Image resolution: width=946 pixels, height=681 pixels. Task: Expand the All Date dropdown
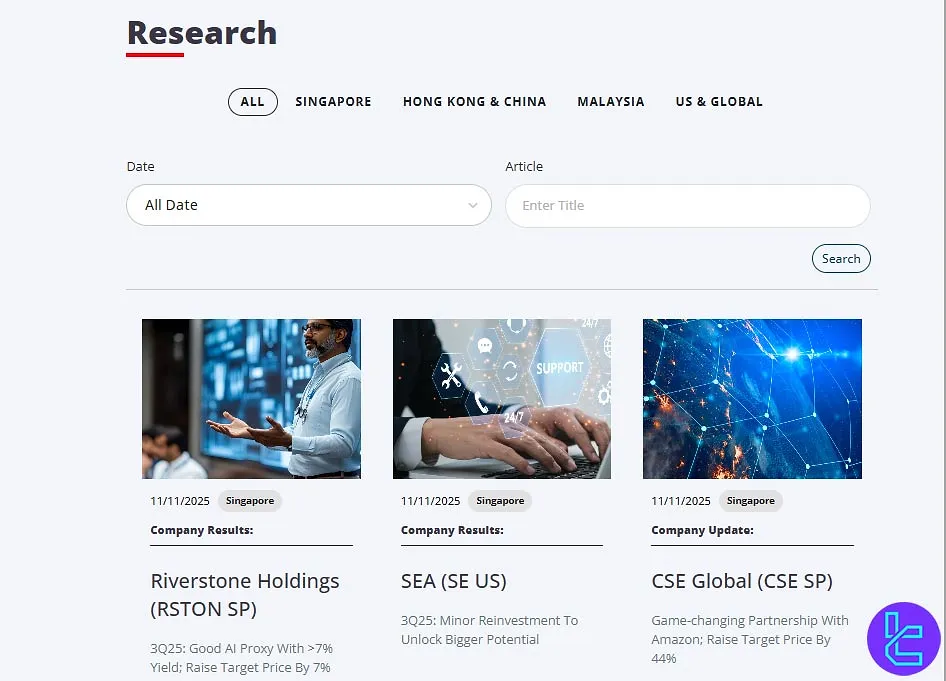click(308, 205)
